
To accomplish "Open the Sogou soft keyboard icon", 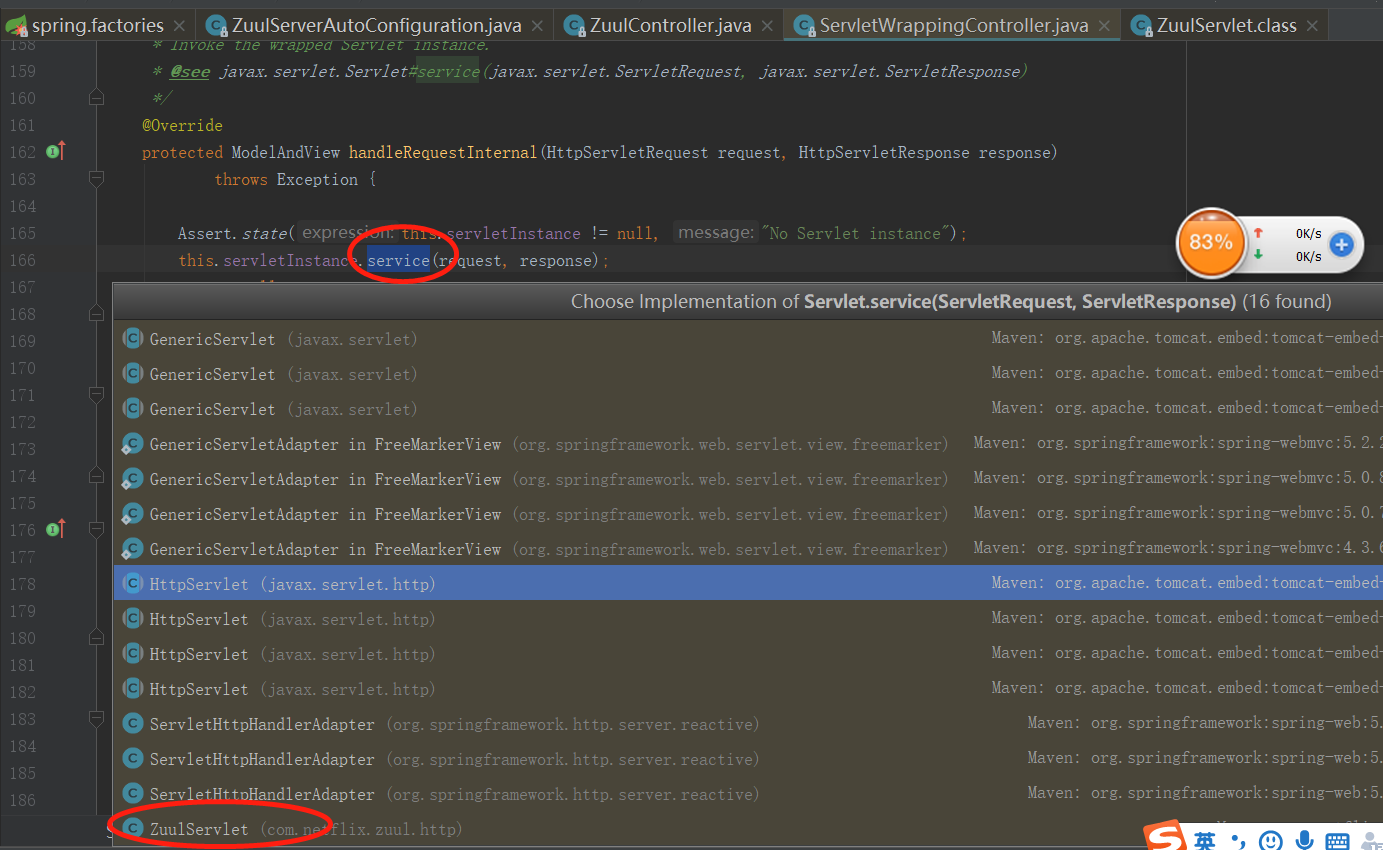I will tap(1337, 841).
